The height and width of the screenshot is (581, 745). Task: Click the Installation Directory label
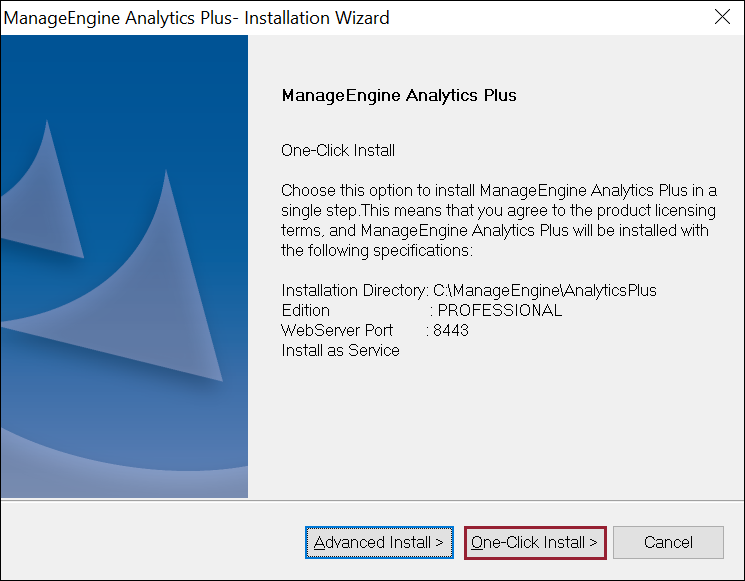(355, 291)
